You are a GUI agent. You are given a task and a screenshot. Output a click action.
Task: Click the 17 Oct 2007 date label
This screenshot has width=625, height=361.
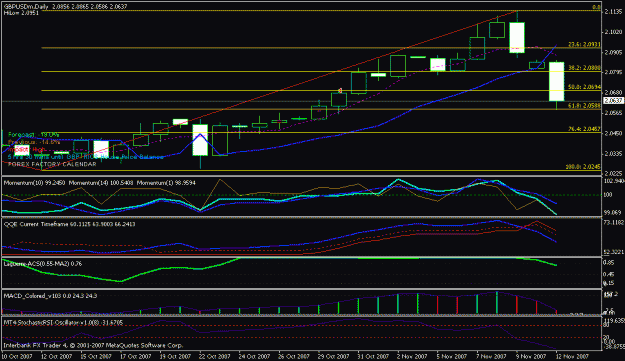(136, 356)
